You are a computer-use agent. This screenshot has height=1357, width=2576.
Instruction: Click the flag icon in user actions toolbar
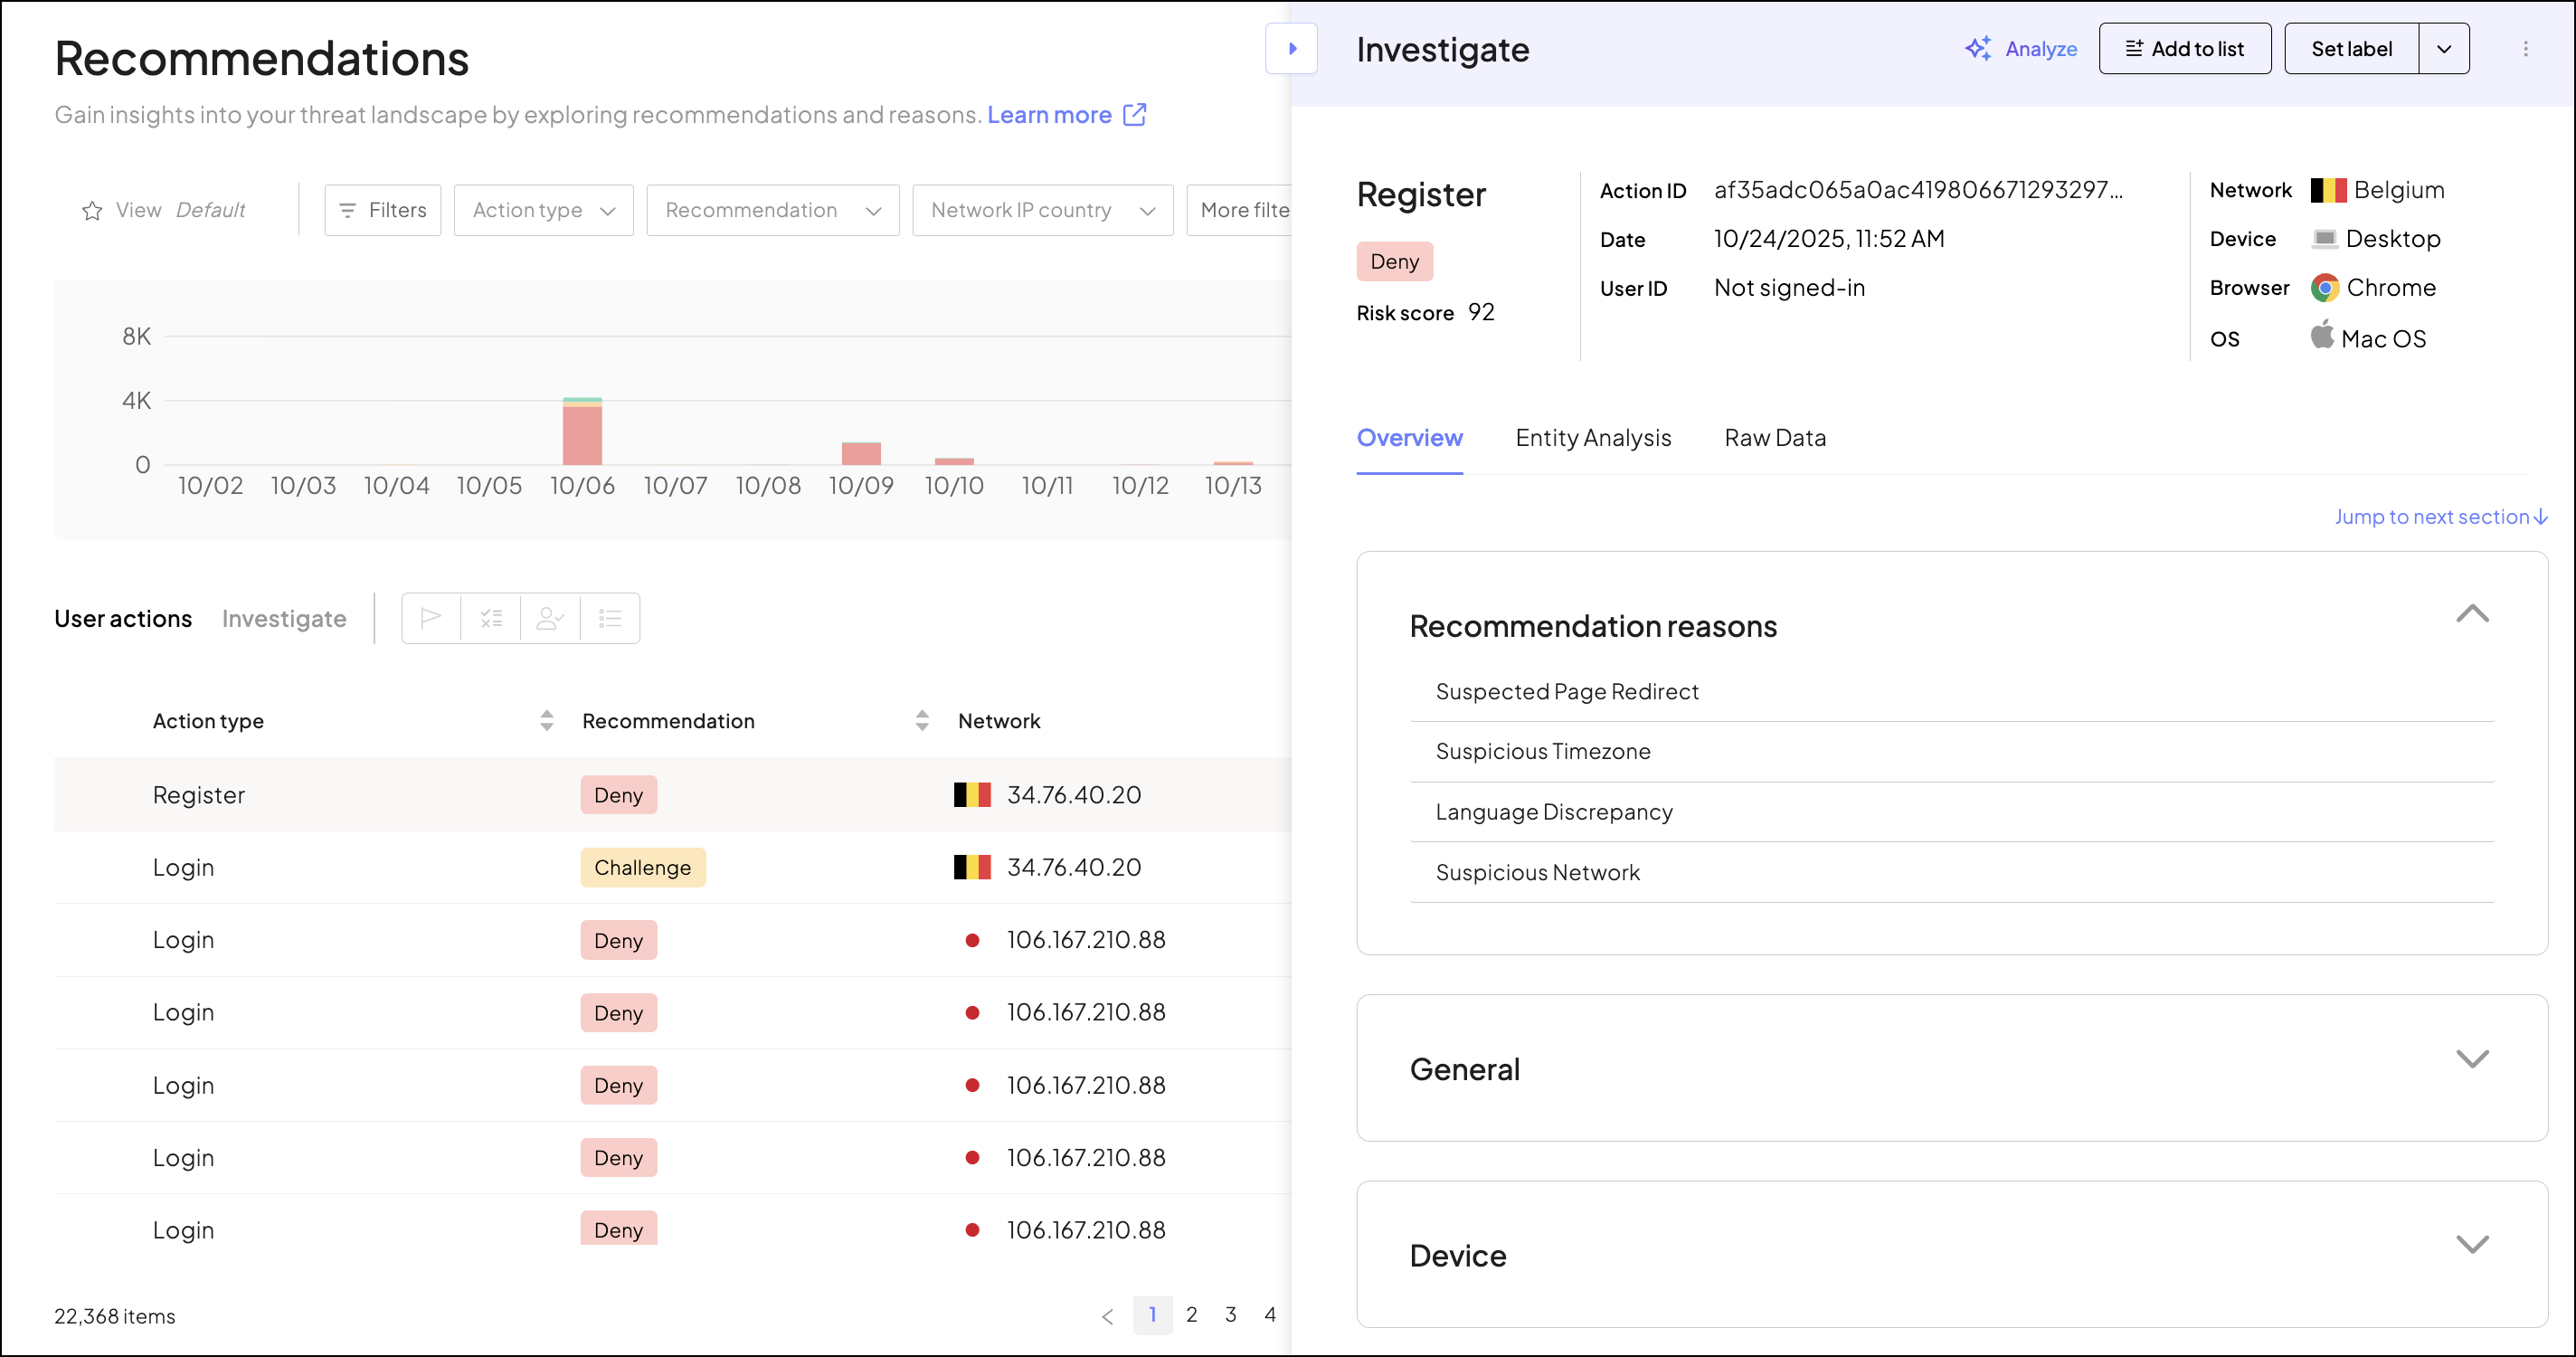coord(431,618)
